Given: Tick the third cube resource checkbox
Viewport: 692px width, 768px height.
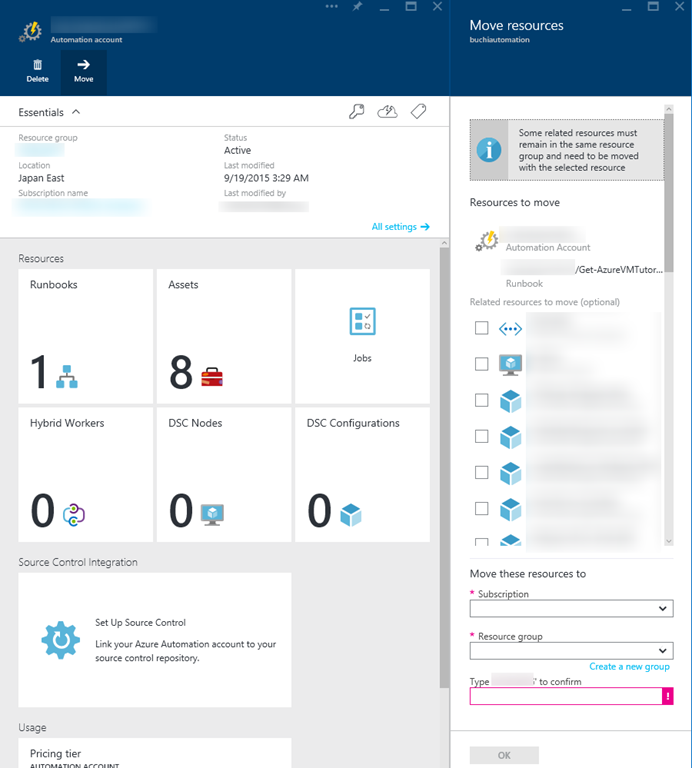Looking at the screenshot, I should 482,472.
